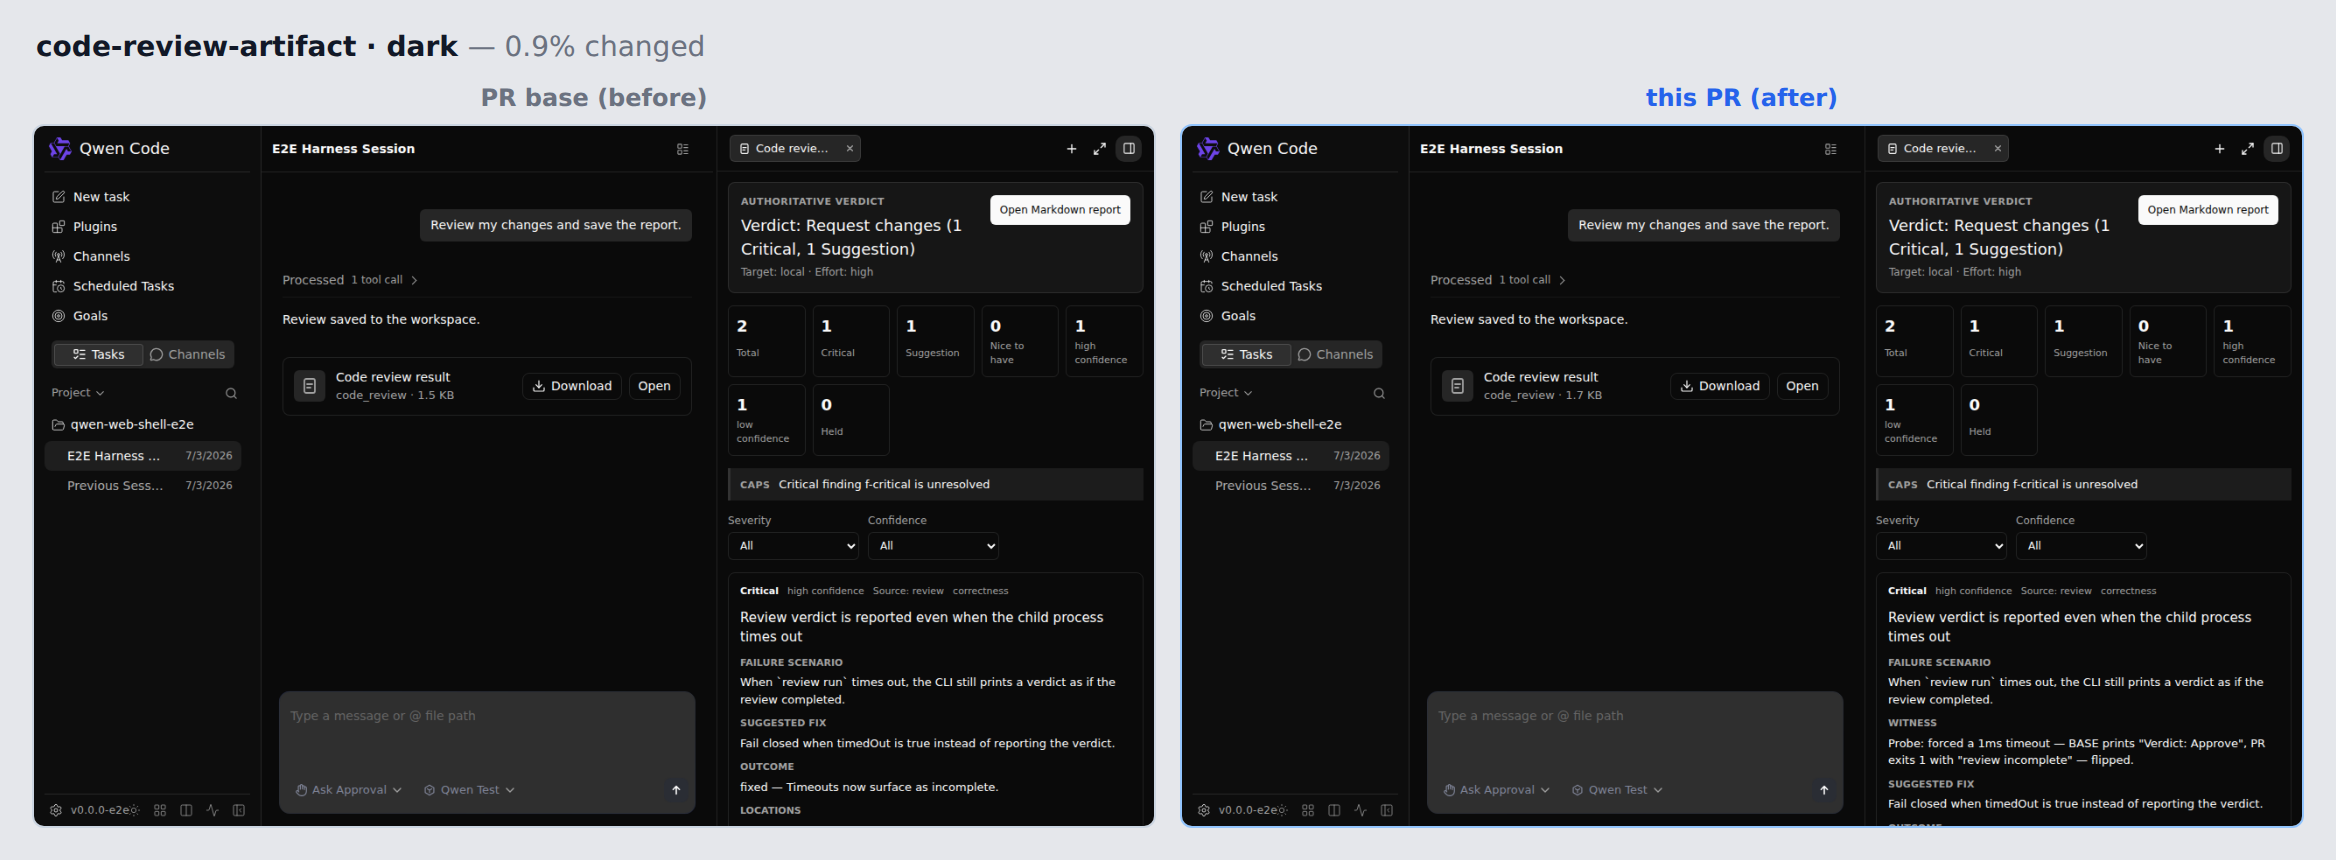Expand the artifact panel in after panel

pos(2248,149)
